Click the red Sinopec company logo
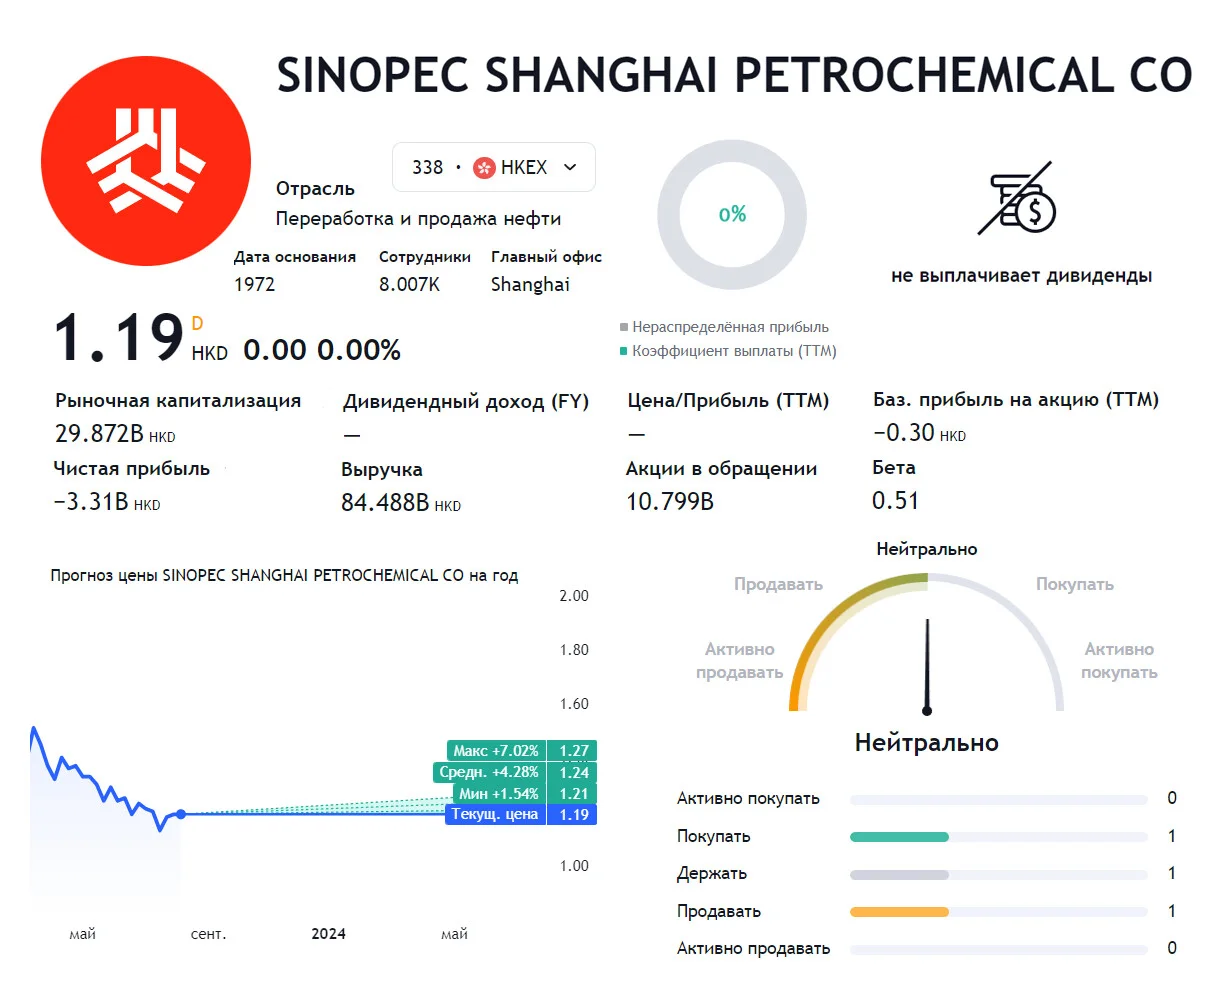Screen dimensions: 1230x987 (146, 162)
